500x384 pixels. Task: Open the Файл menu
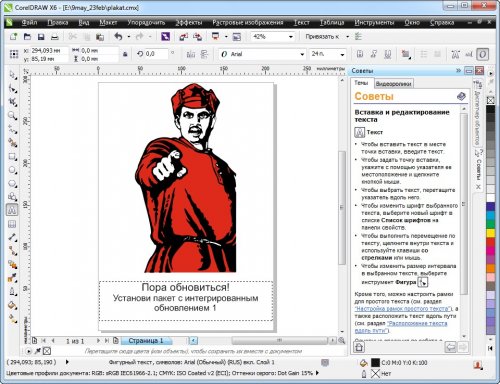29,22
